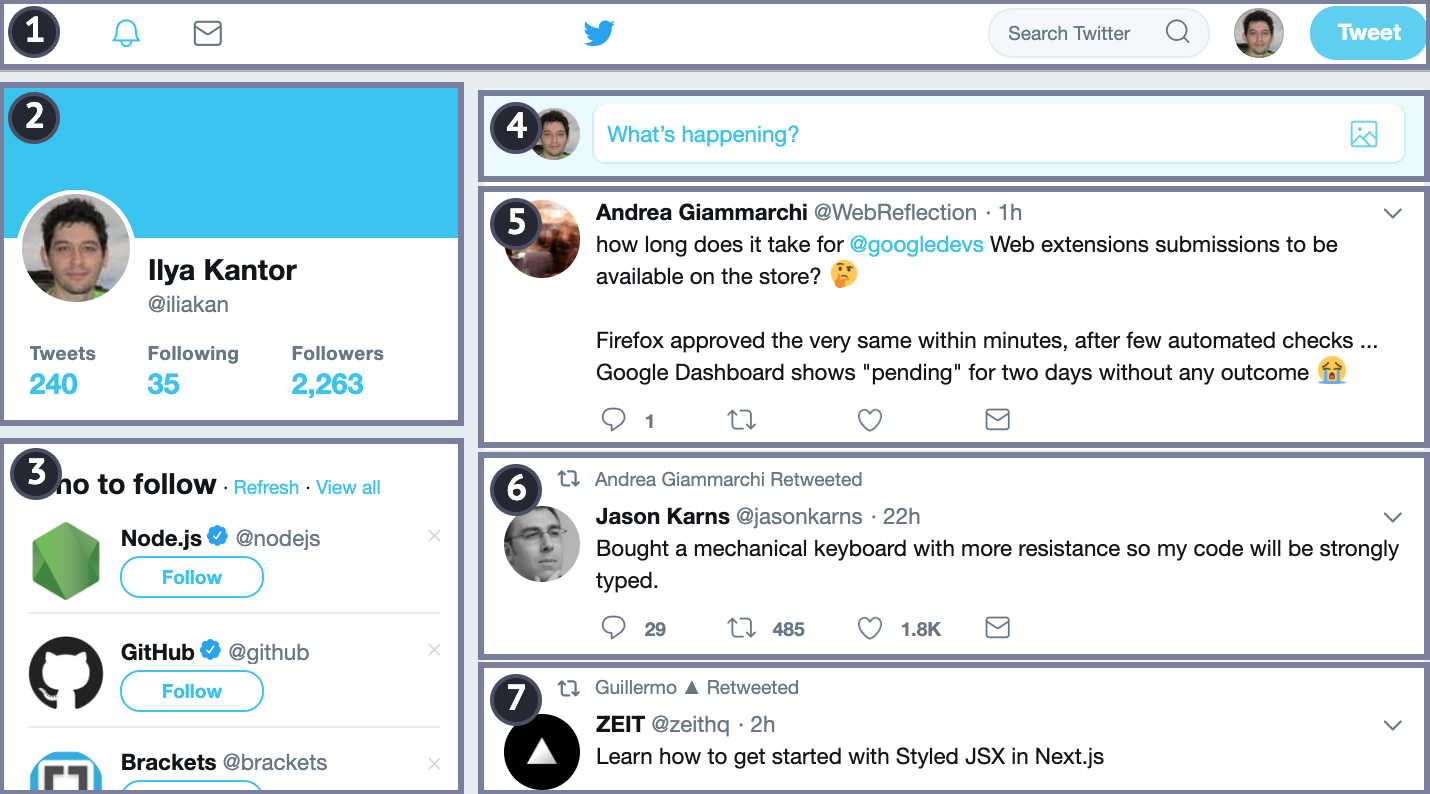Reply to Andrea Giammarchi's tweet
The width and height of the screenshot is (1430, 794).
click(x=614, y=420)
